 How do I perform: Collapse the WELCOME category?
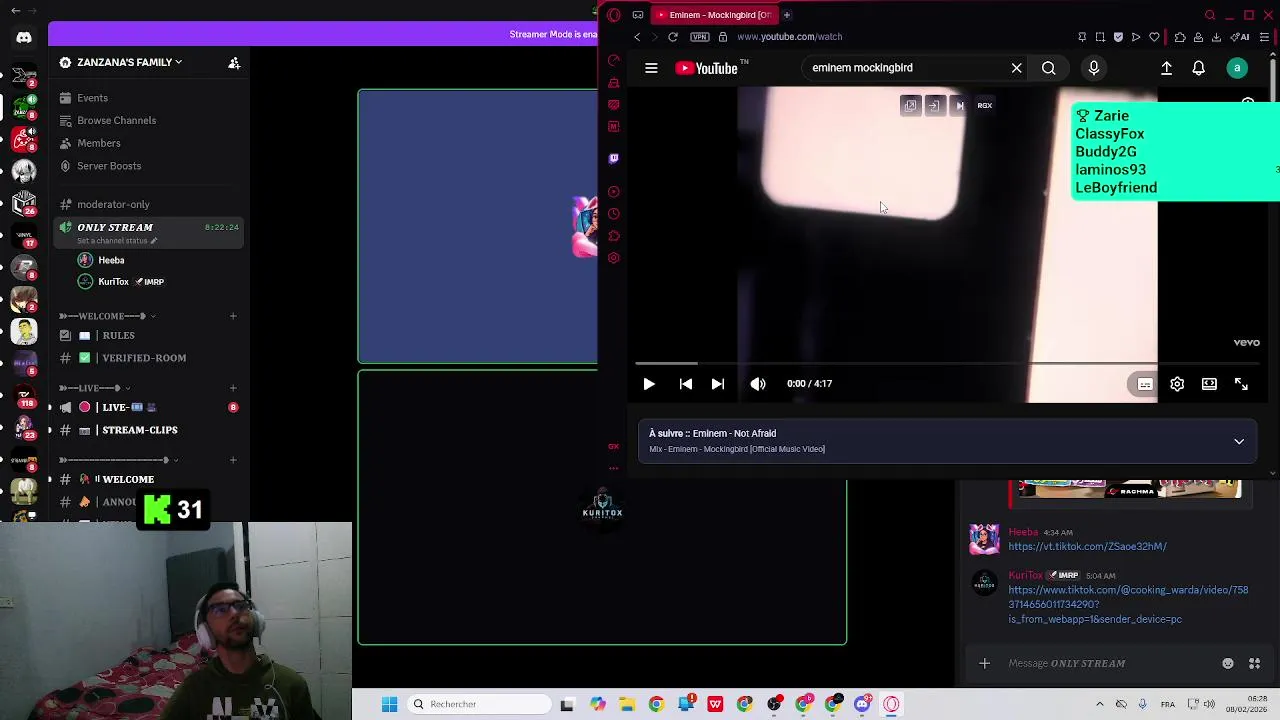tap(108, 316)
